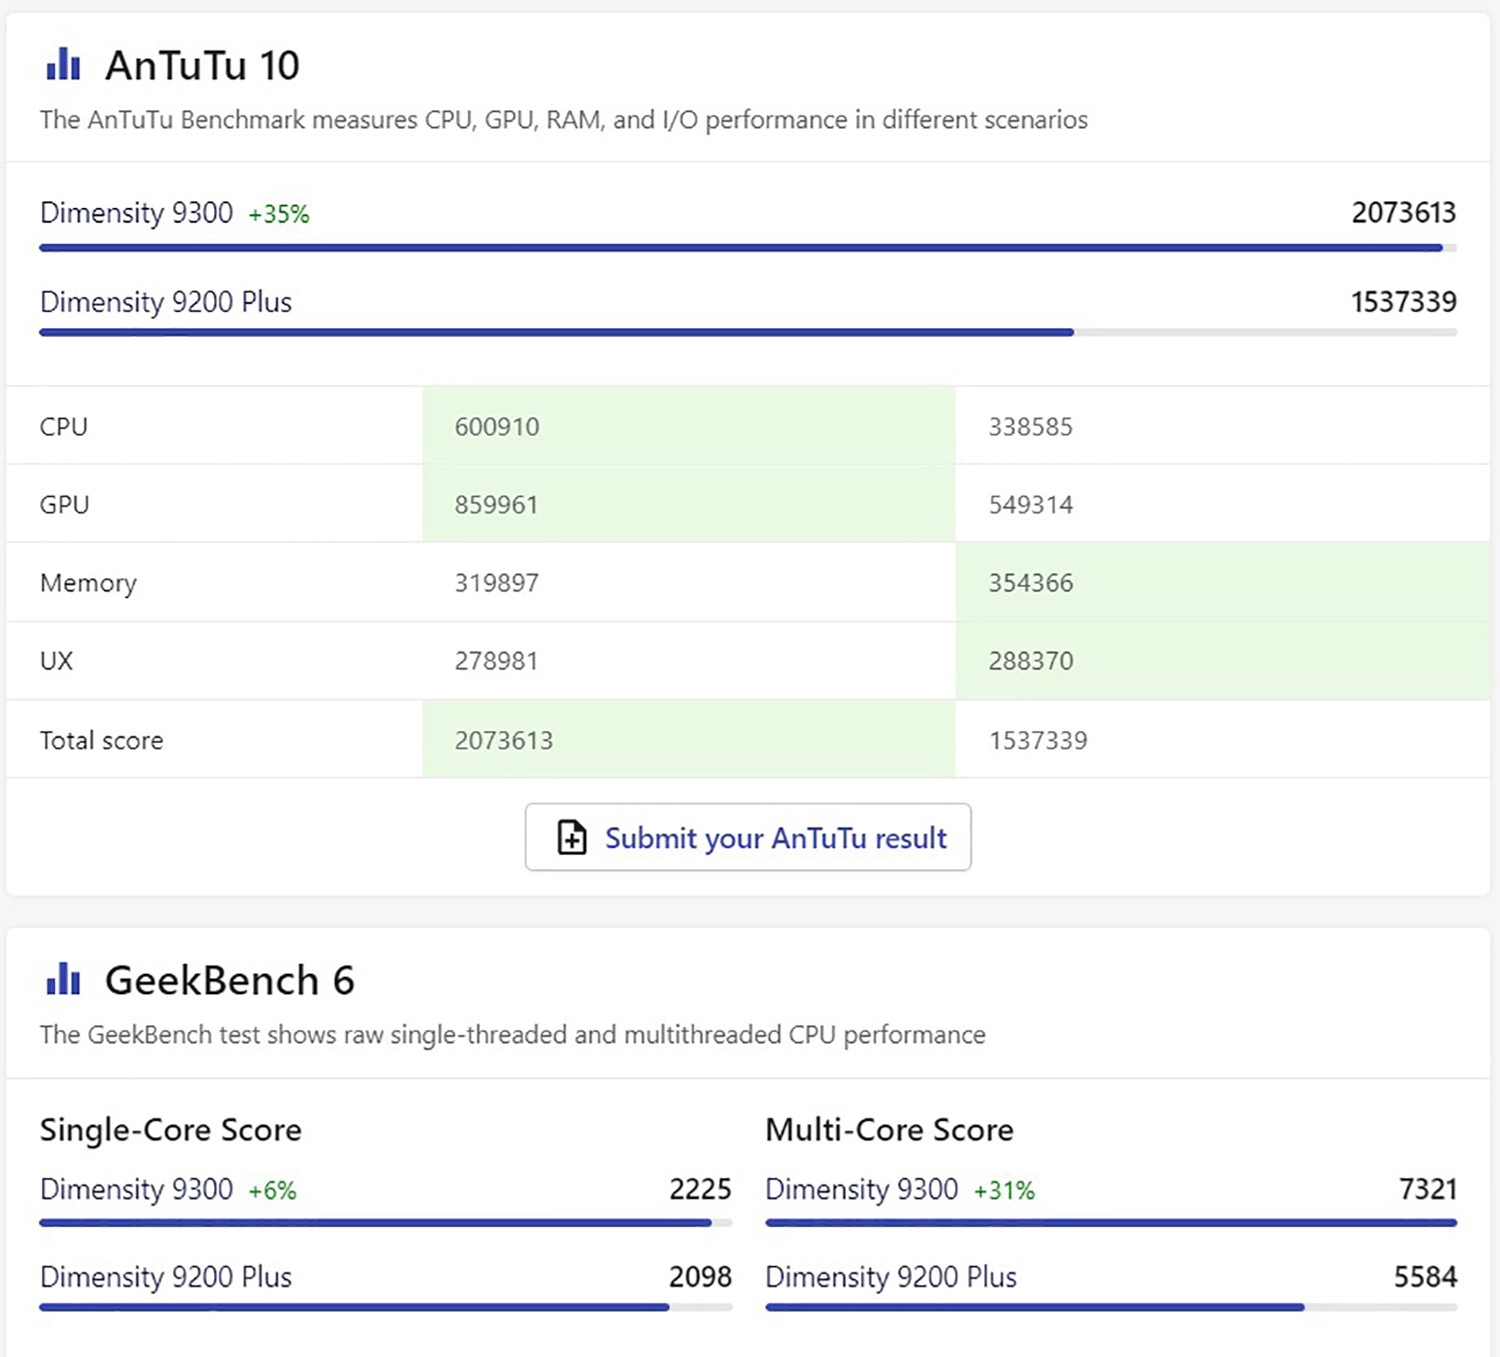
Task: Open Dimensity 9300 under Single-Core Score
Action: tap(136, 1189)
